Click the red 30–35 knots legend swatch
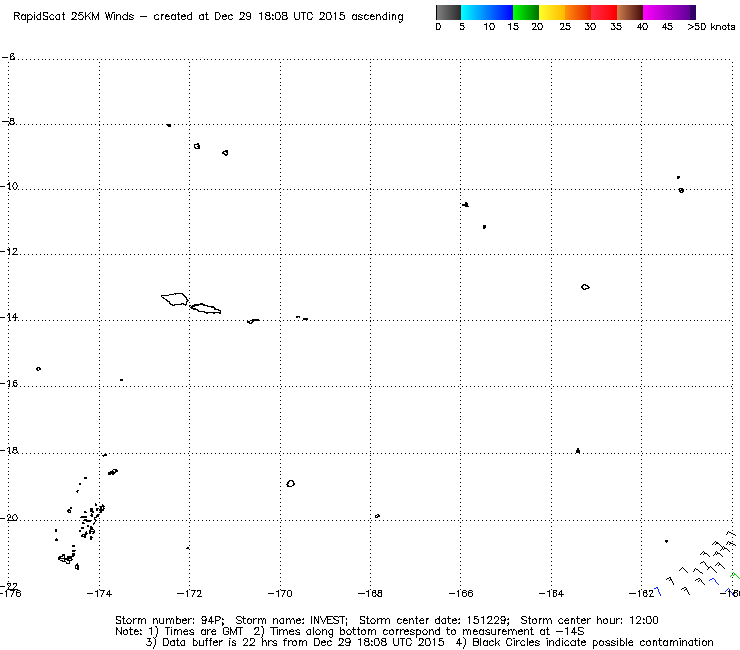The height and width of the screenshot is (650, 740). click(604, 12)
